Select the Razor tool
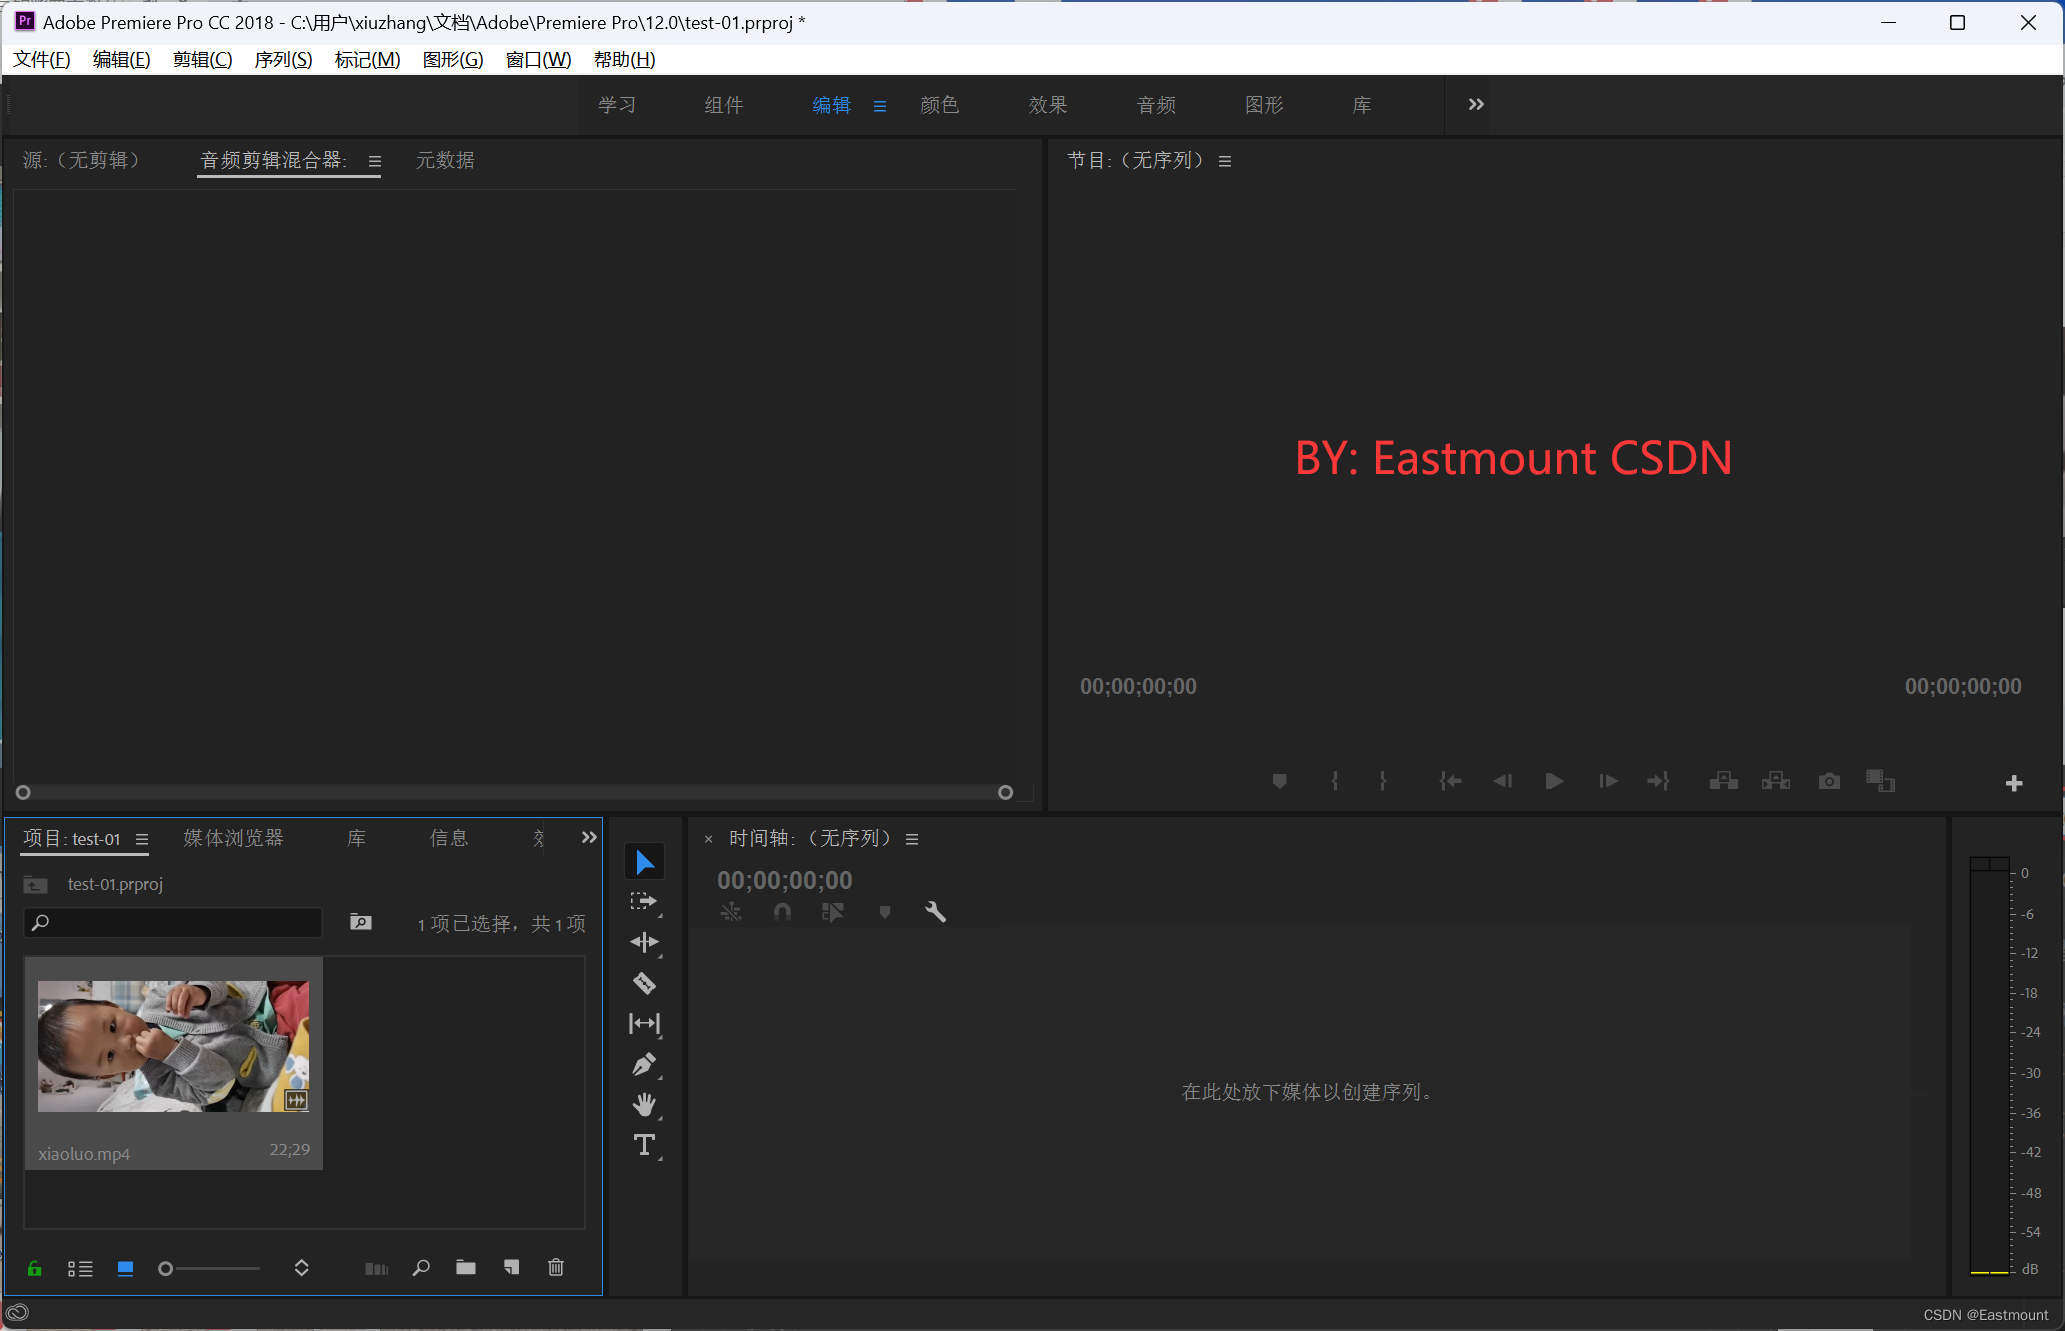Screen dimensions: 2065x1331 point(645,984)
